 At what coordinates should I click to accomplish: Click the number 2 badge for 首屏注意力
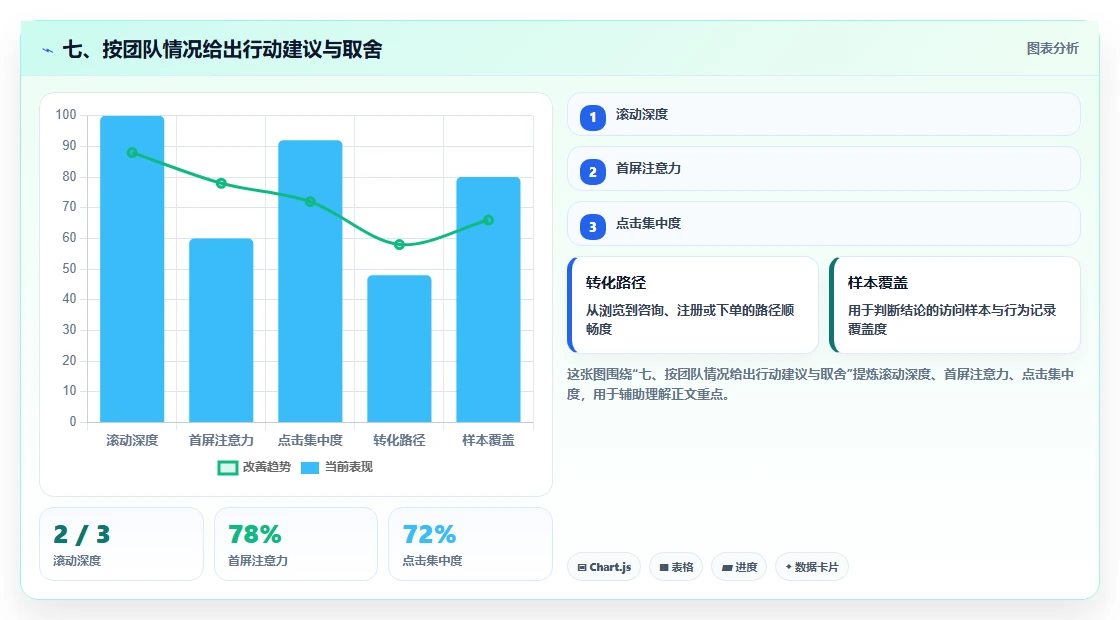coord(592,172)
